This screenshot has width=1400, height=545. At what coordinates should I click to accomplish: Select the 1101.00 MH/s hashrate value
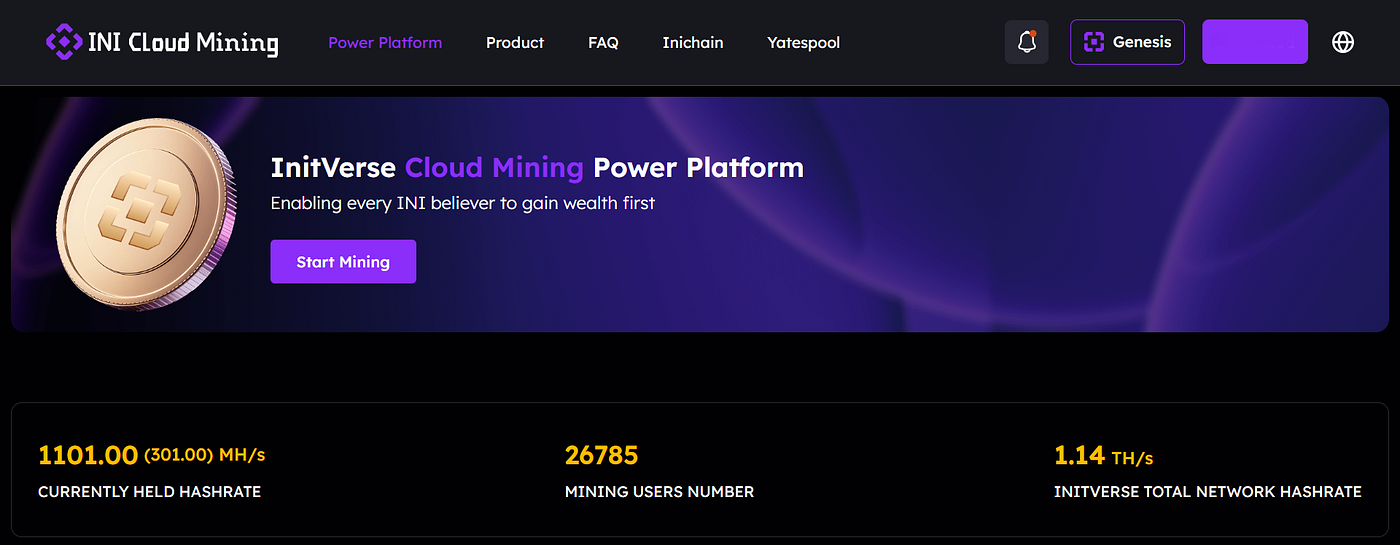click(152, 455)
